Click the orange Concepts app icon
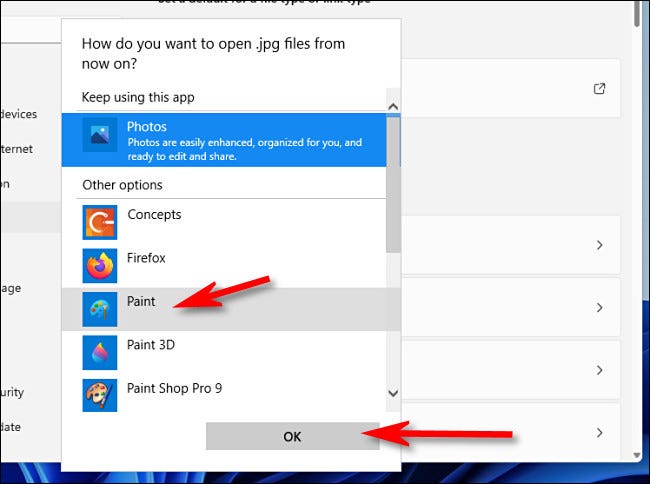This screenshot has width=650, height=484. click(x=99, y=223)
